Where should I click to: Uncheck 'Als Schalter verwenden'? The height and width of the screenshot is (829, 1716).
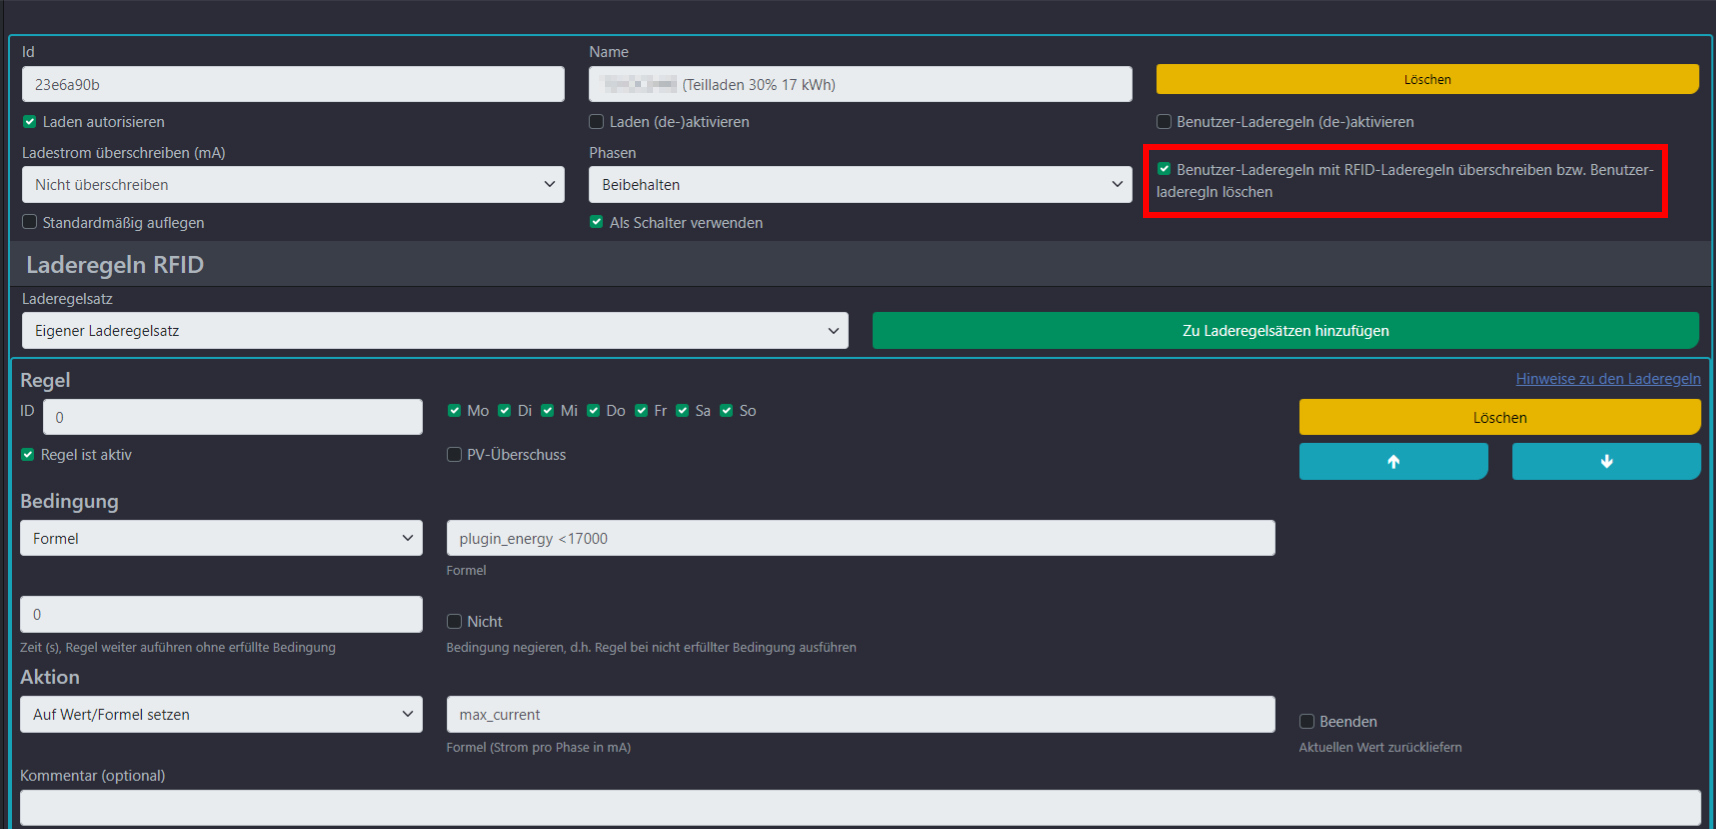tap(597, 222)
